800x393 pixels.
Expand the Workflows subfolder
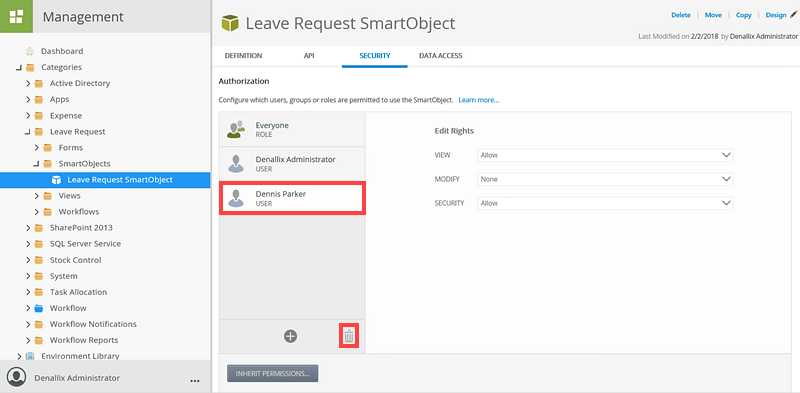click(x=37, y=212)
